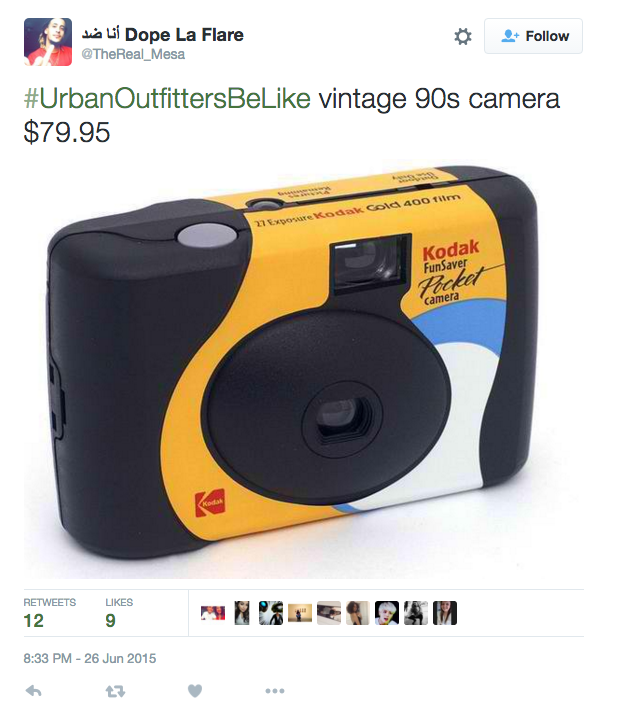Like the tweet with heart icon
Screen dimensions: 617x720
(x=195, y=690)
